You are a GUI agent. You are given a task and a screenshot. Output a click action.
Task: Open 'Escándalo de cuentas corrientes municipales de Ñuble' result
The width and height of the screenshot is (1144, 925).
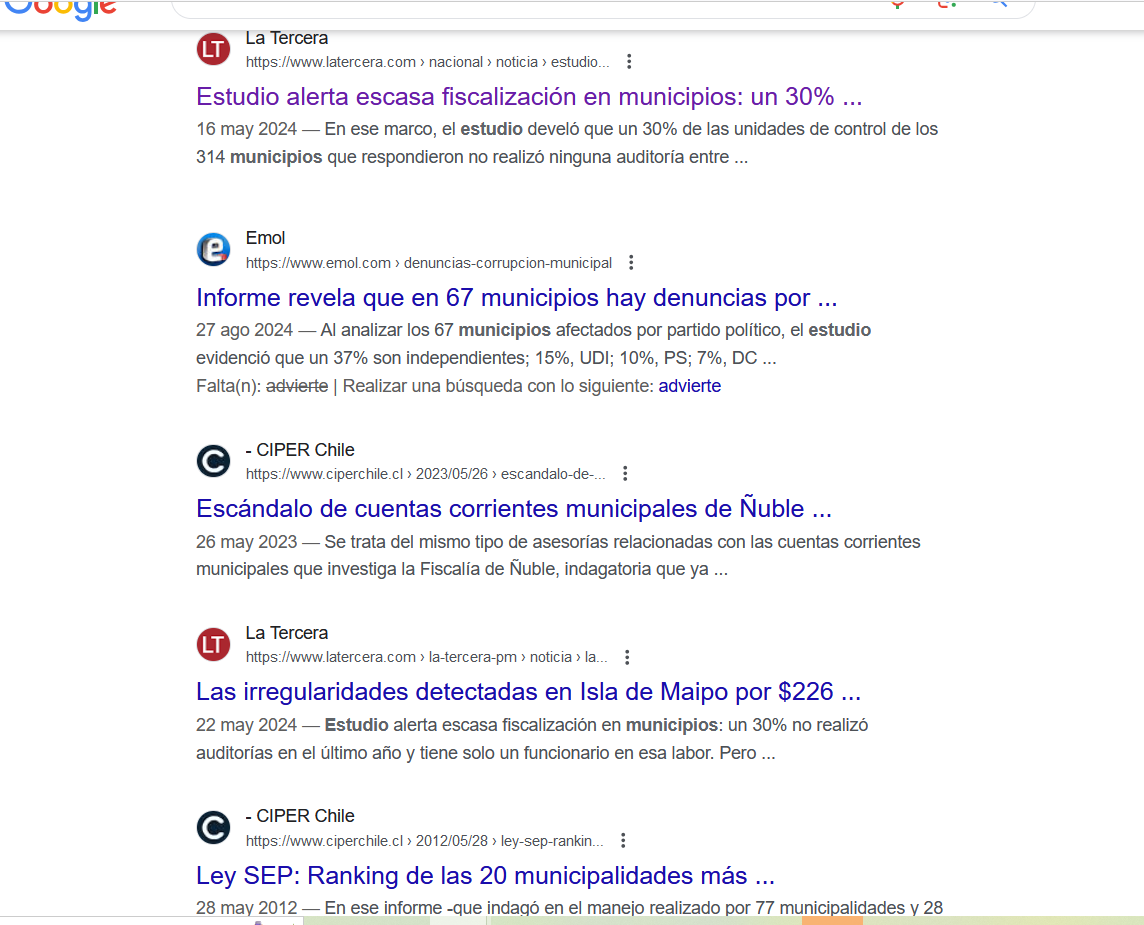pos(514,508)
